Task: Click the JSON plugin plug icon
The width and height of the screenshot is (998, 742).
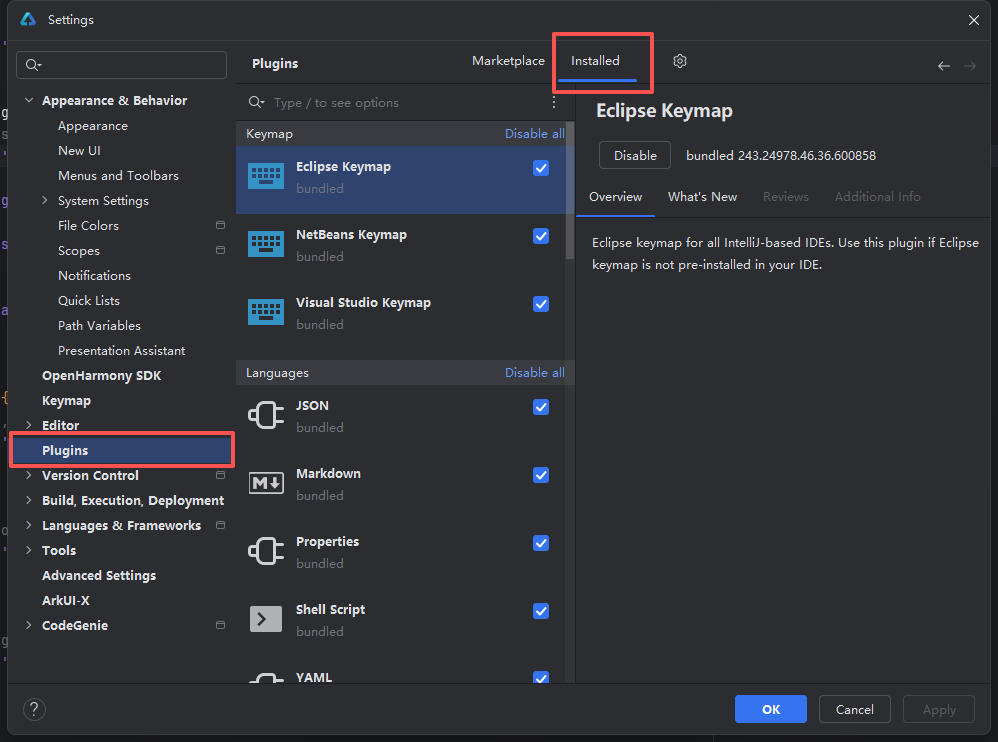Action: click(x=265, y=416)
